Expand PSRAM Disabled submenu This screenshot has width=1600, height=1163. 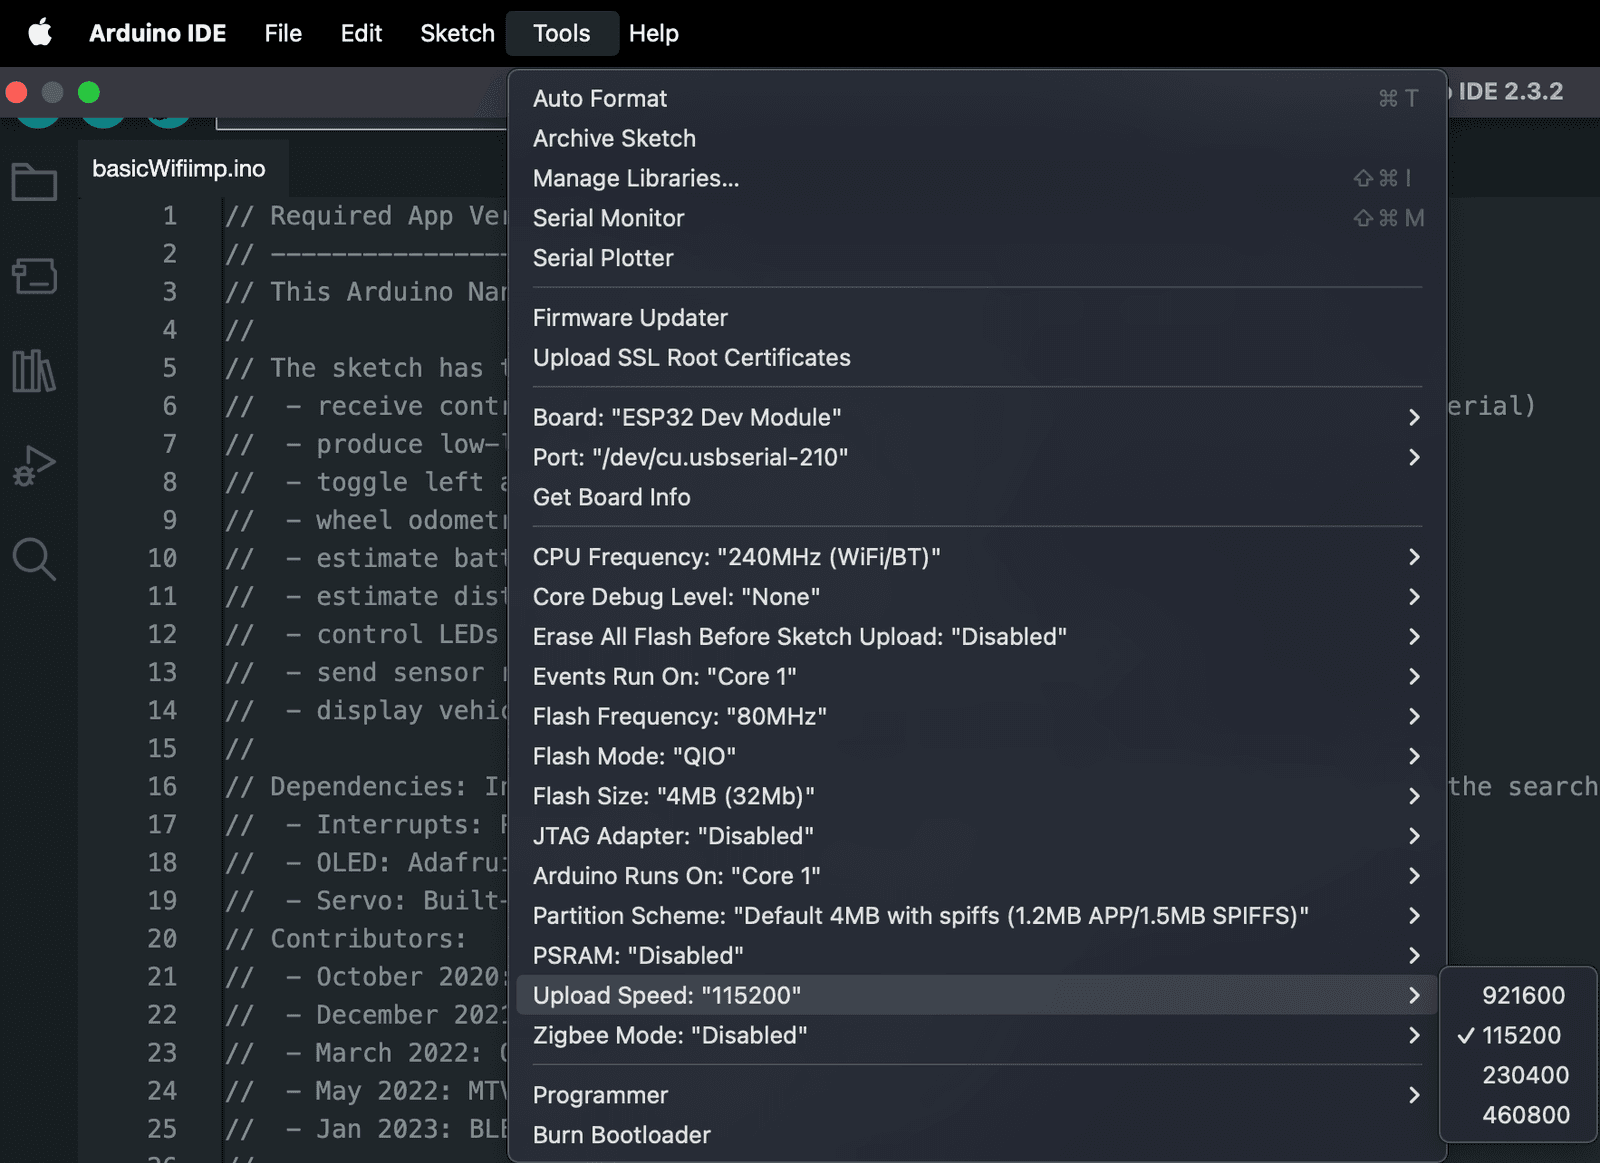pos(977,956)
